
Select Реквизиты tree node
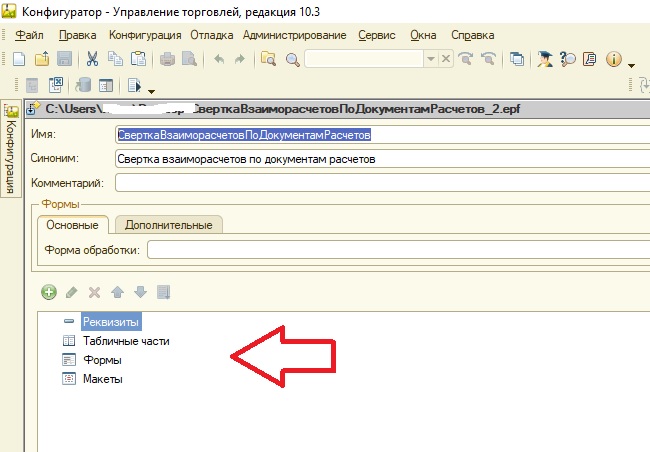pyautogui.click(x=111, y=322)
